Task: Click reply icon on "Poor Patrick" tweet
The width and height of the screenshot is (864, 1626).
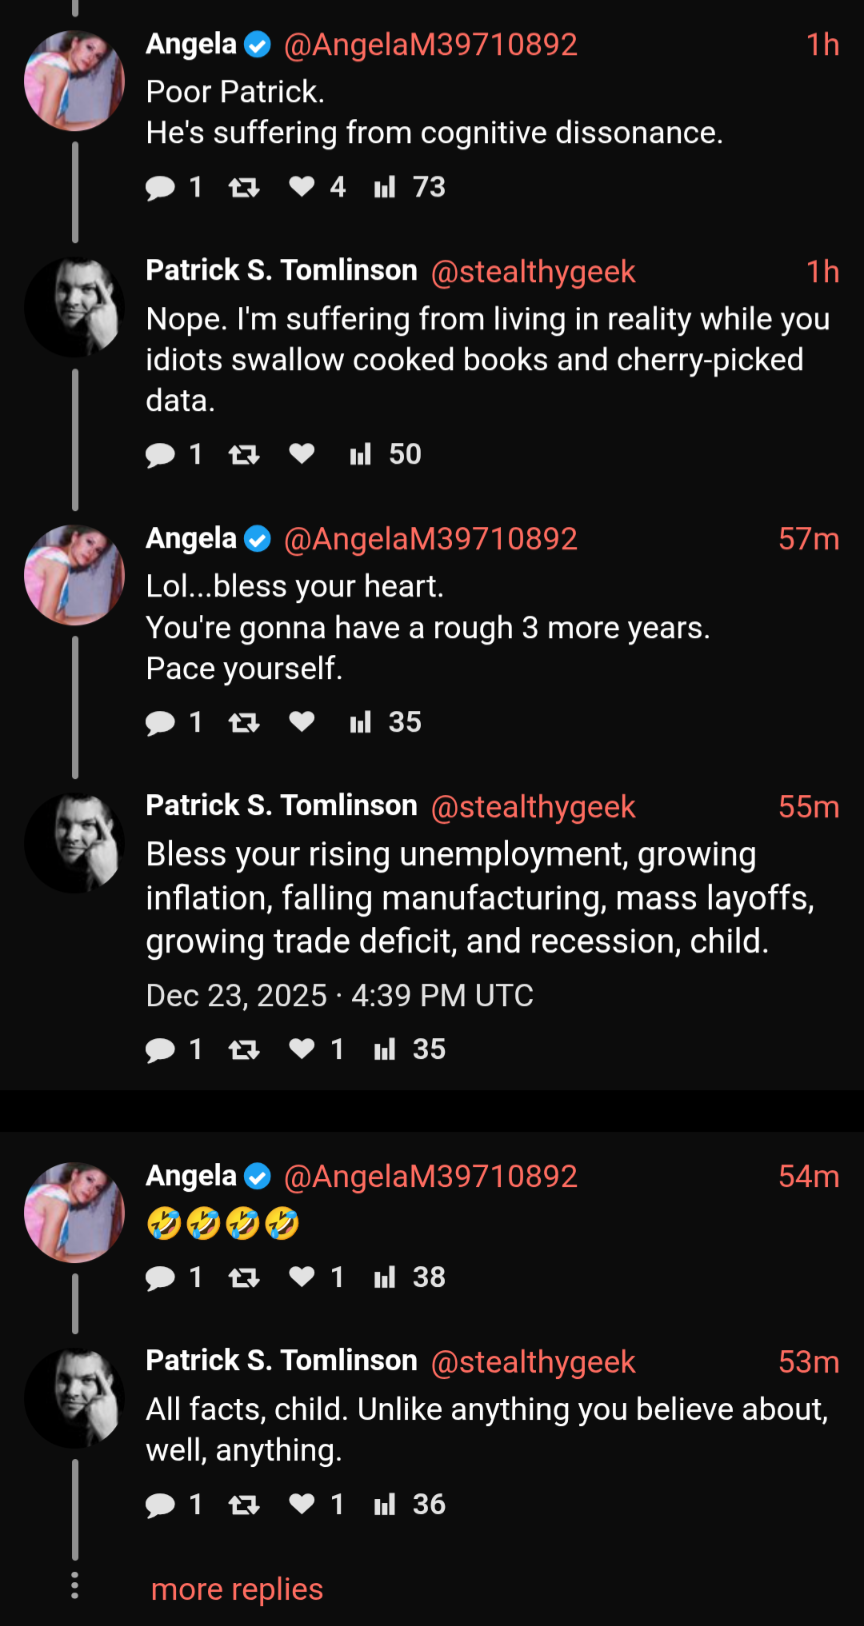Action: (x=160, y=187)
